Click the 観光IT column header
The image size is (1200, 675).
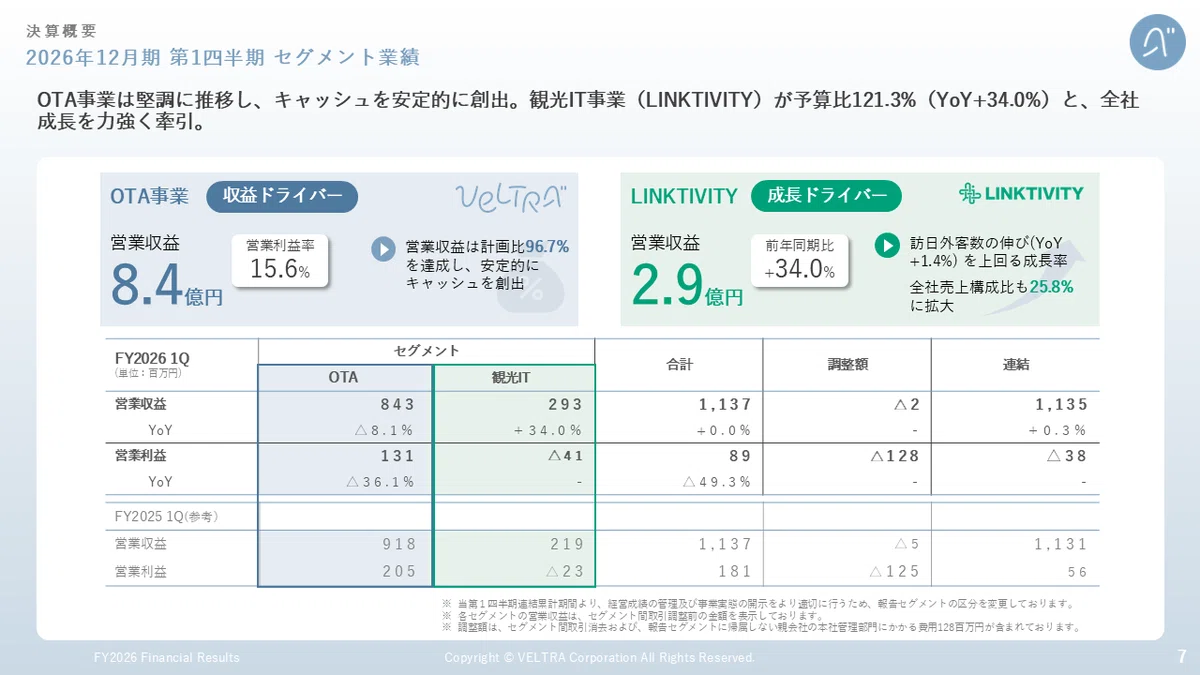[512, 378]
